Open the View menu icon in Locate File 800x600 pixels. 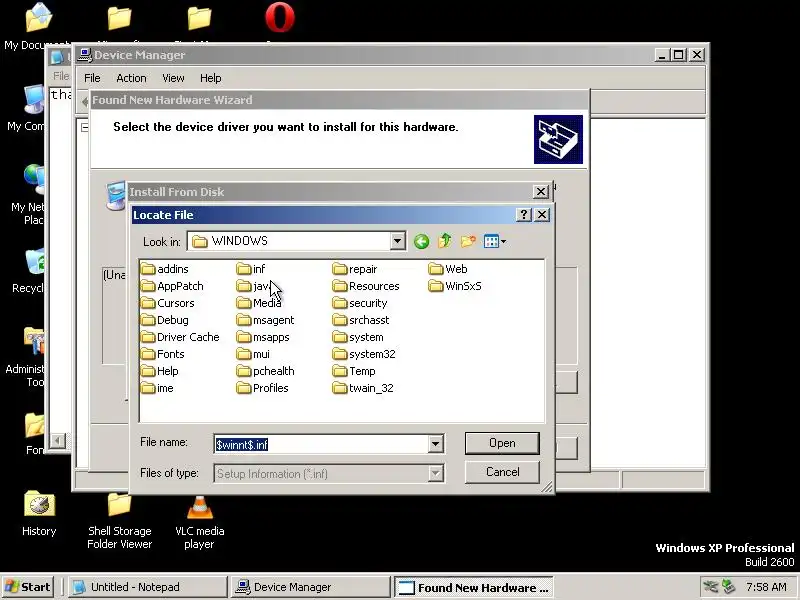tap(494, 241)
